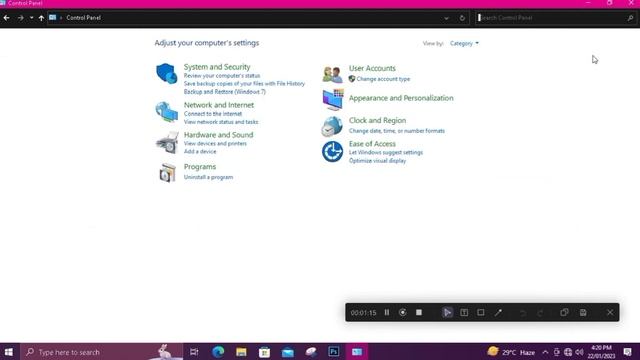Viewport: 640px width, 360px height.
Task: Open Change account type link
Action: (x=383, y=79)
